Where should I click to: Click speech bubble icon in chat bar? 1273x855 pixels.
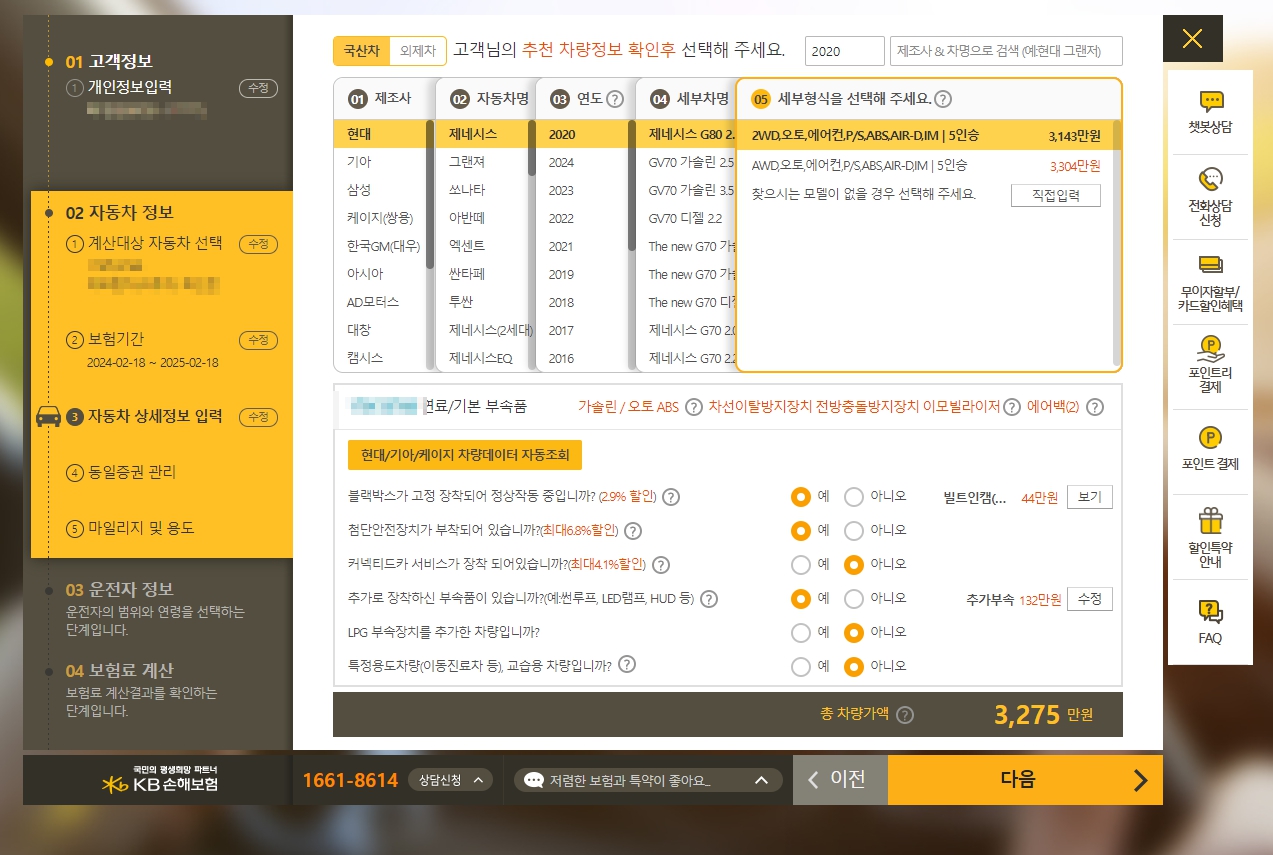(534, 780)
